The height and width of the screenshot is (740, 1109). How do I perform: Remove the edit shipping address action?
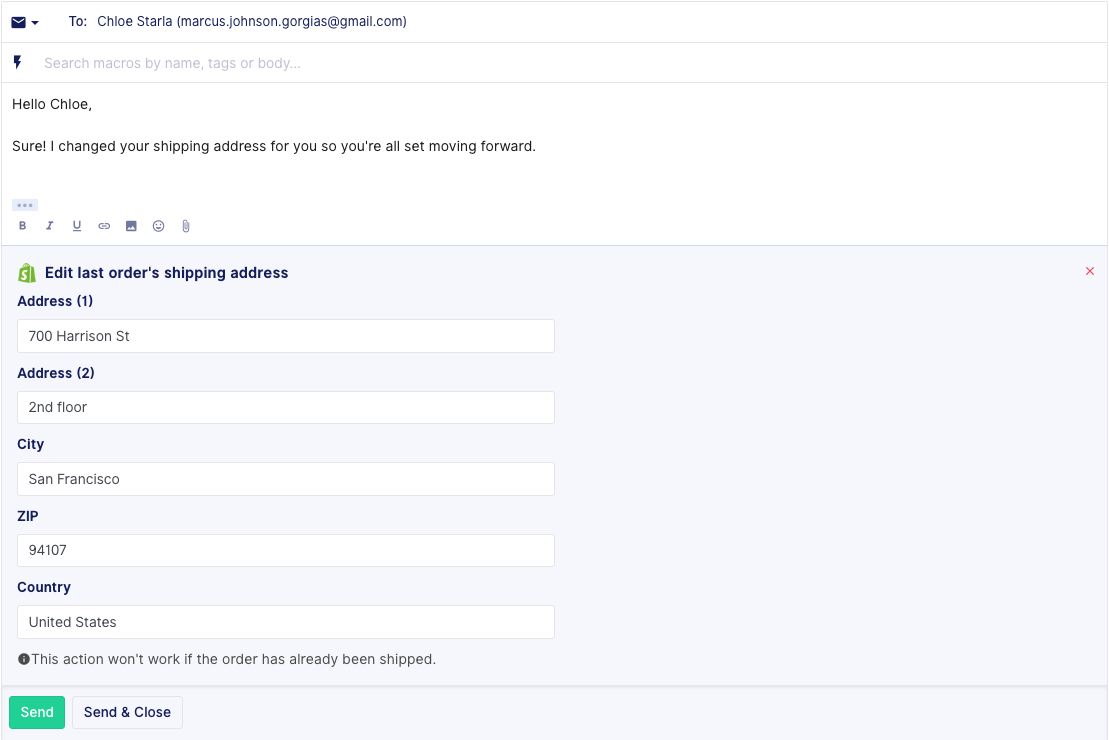[1090, 271]
